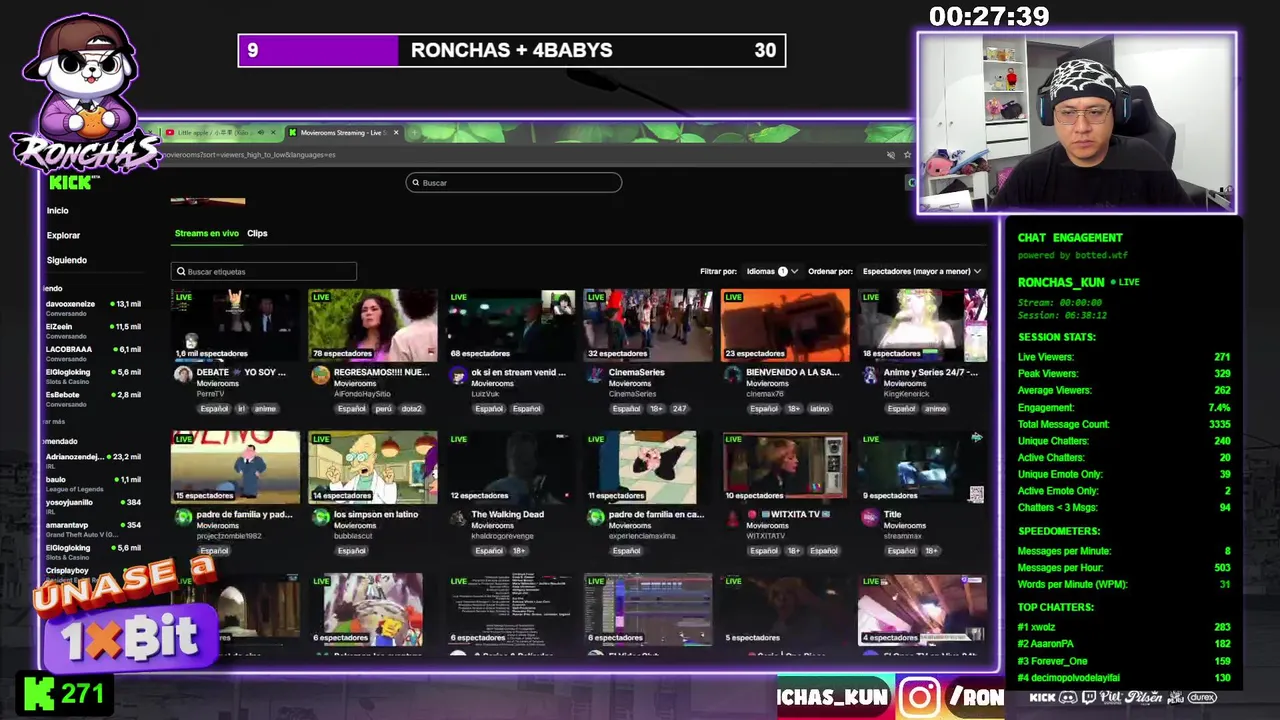Open PerreTV's channel avatar
This screenshot has width=1280, height=720.
183,374
